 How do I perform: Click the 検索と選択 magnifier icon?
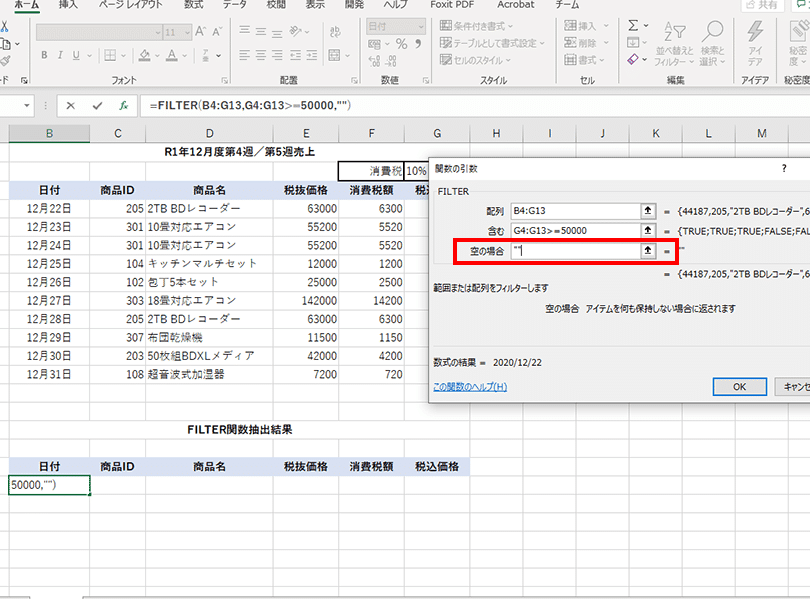[x=713, y=44]
